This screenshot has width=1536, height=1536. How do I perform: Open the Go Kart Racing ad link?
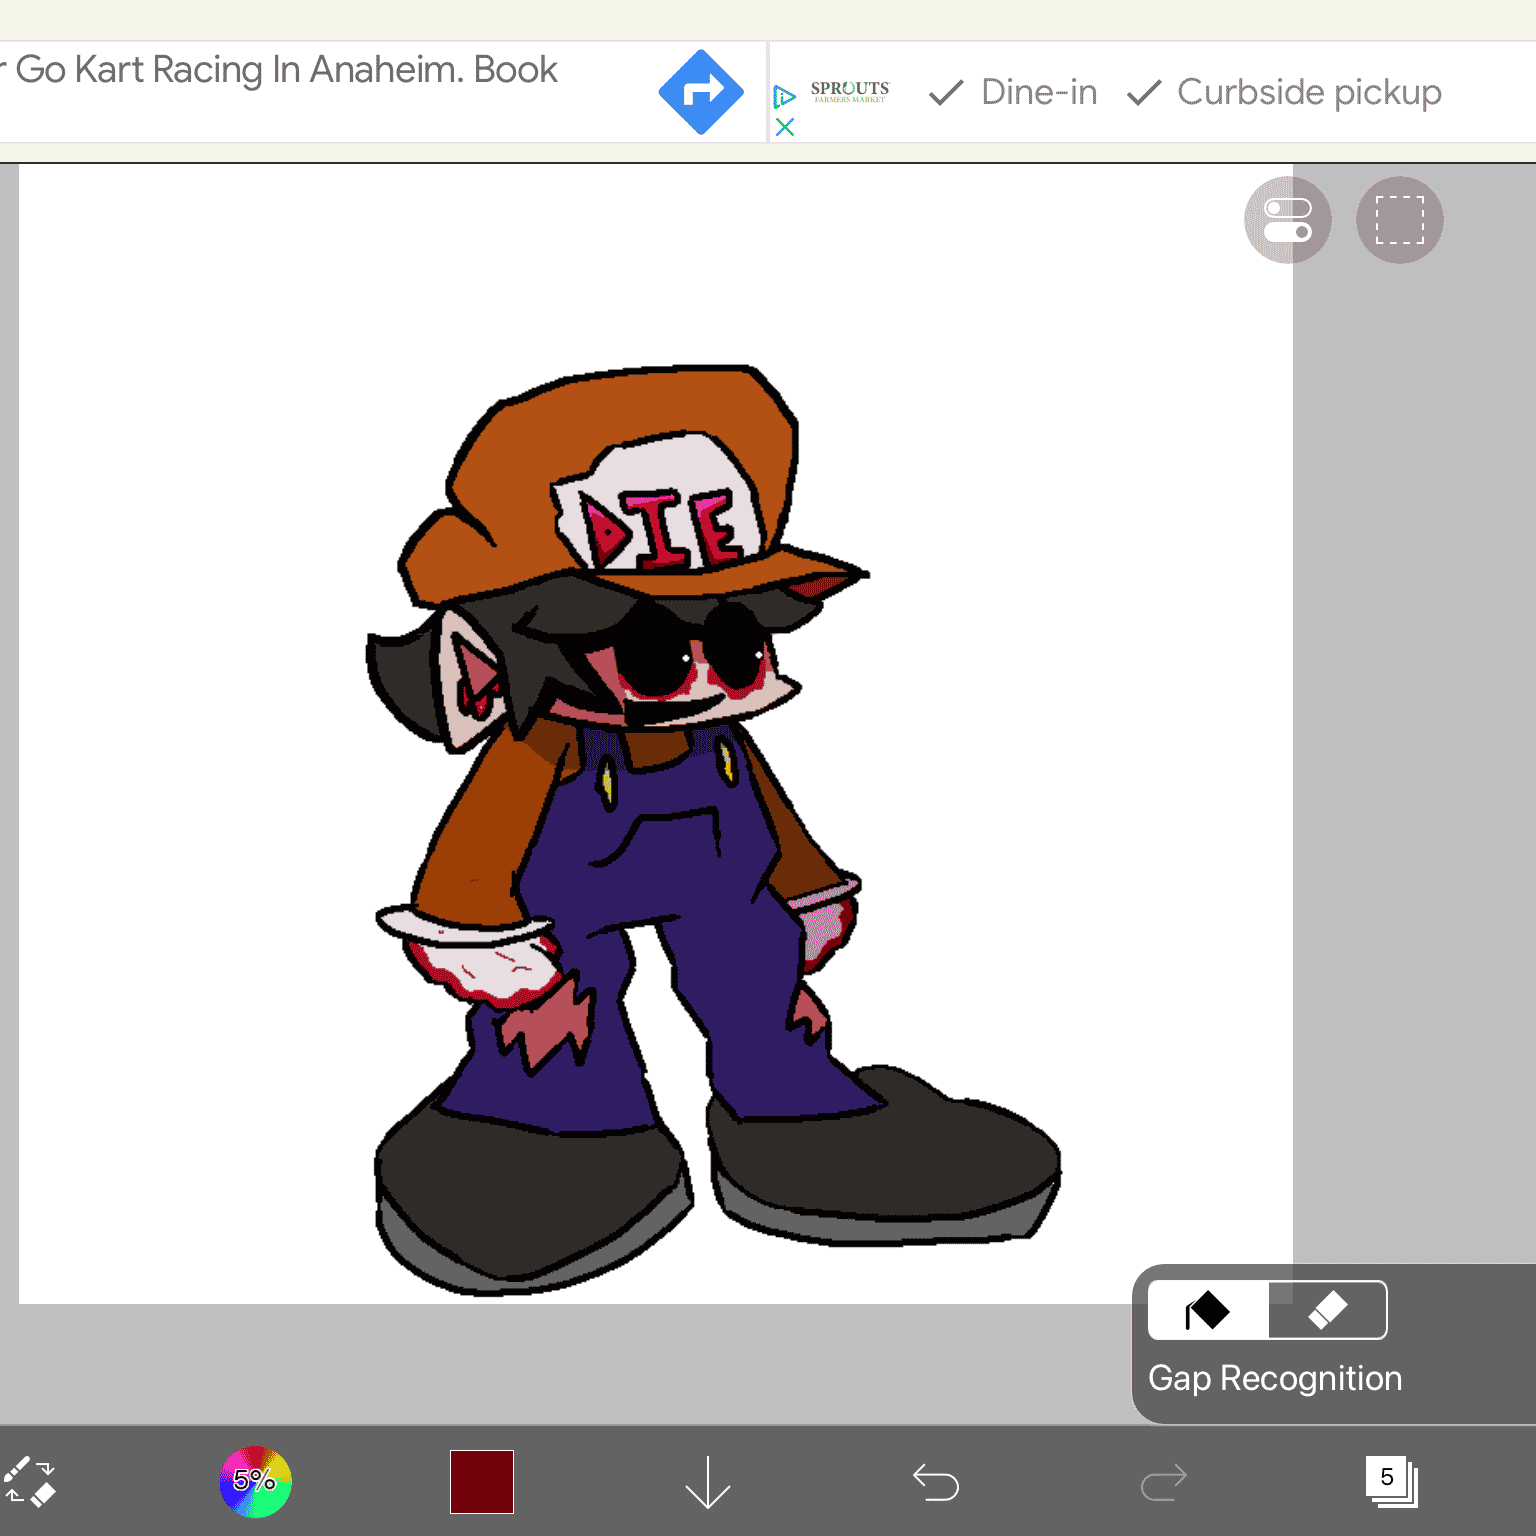click(285, 70)
